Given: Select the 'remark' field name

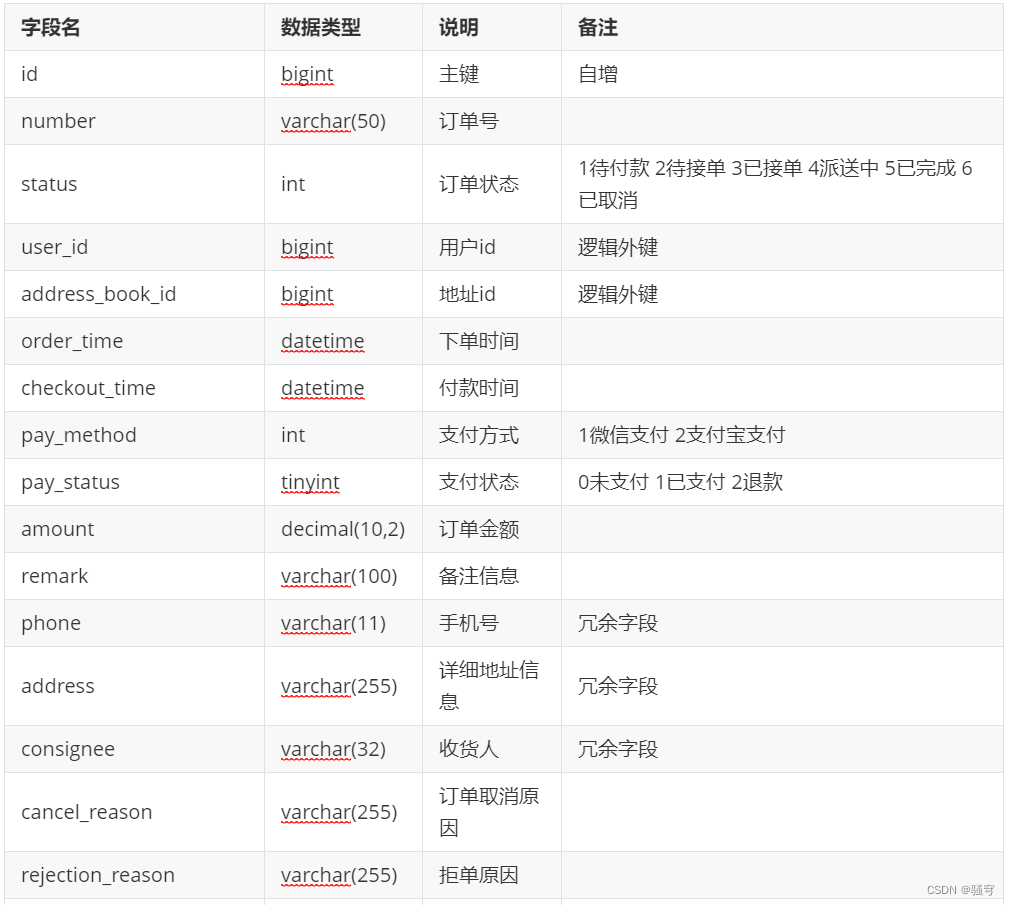Looking at the screenshot, I should (54, 576).
